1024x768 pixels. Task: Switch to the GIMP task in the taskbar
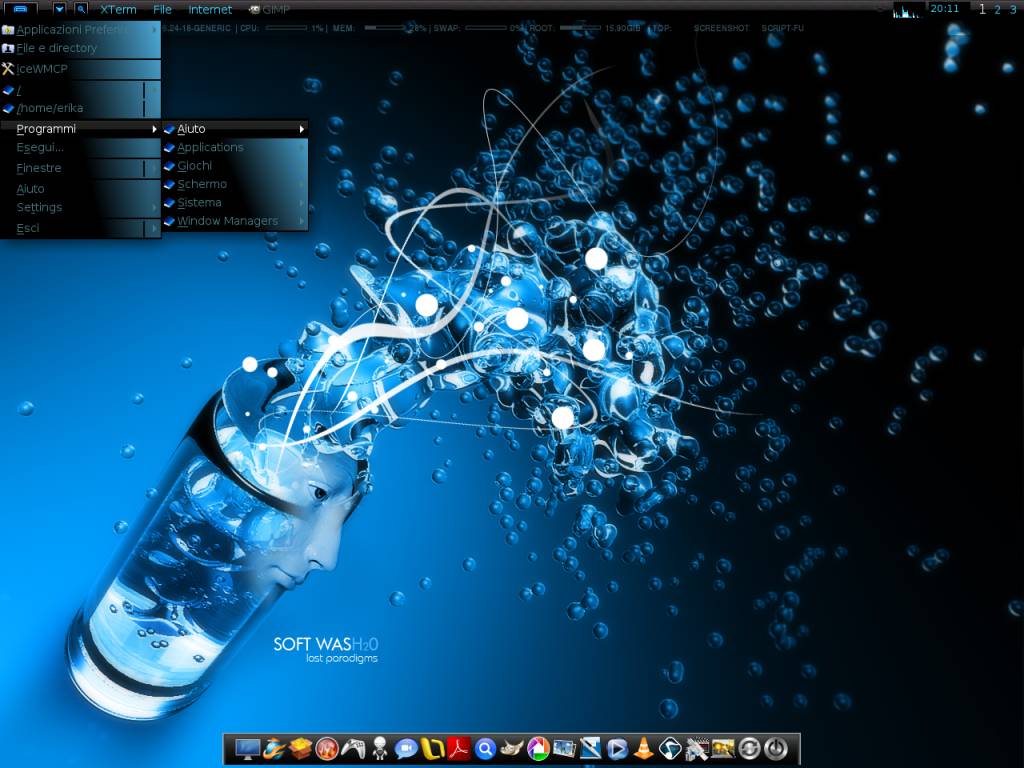(269, 9)
